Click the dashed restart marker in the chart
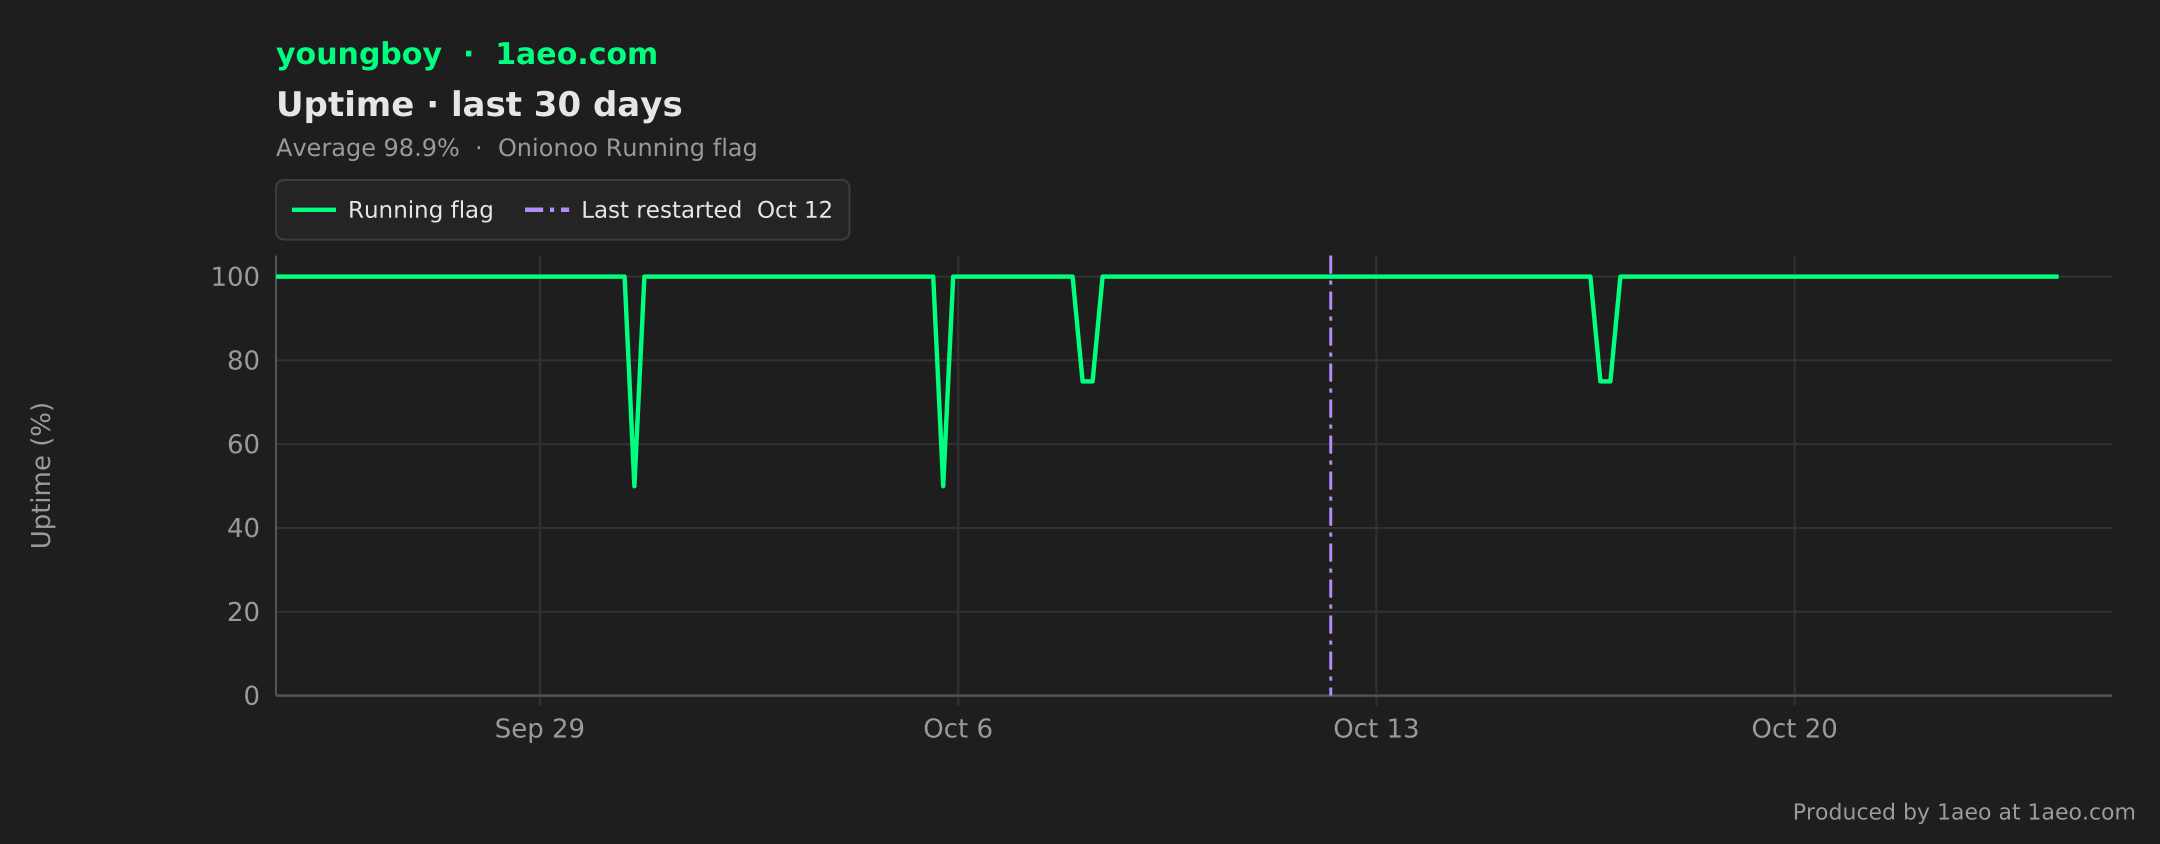The width and height of the screenshot is (2160, 844). (1330, 475)
